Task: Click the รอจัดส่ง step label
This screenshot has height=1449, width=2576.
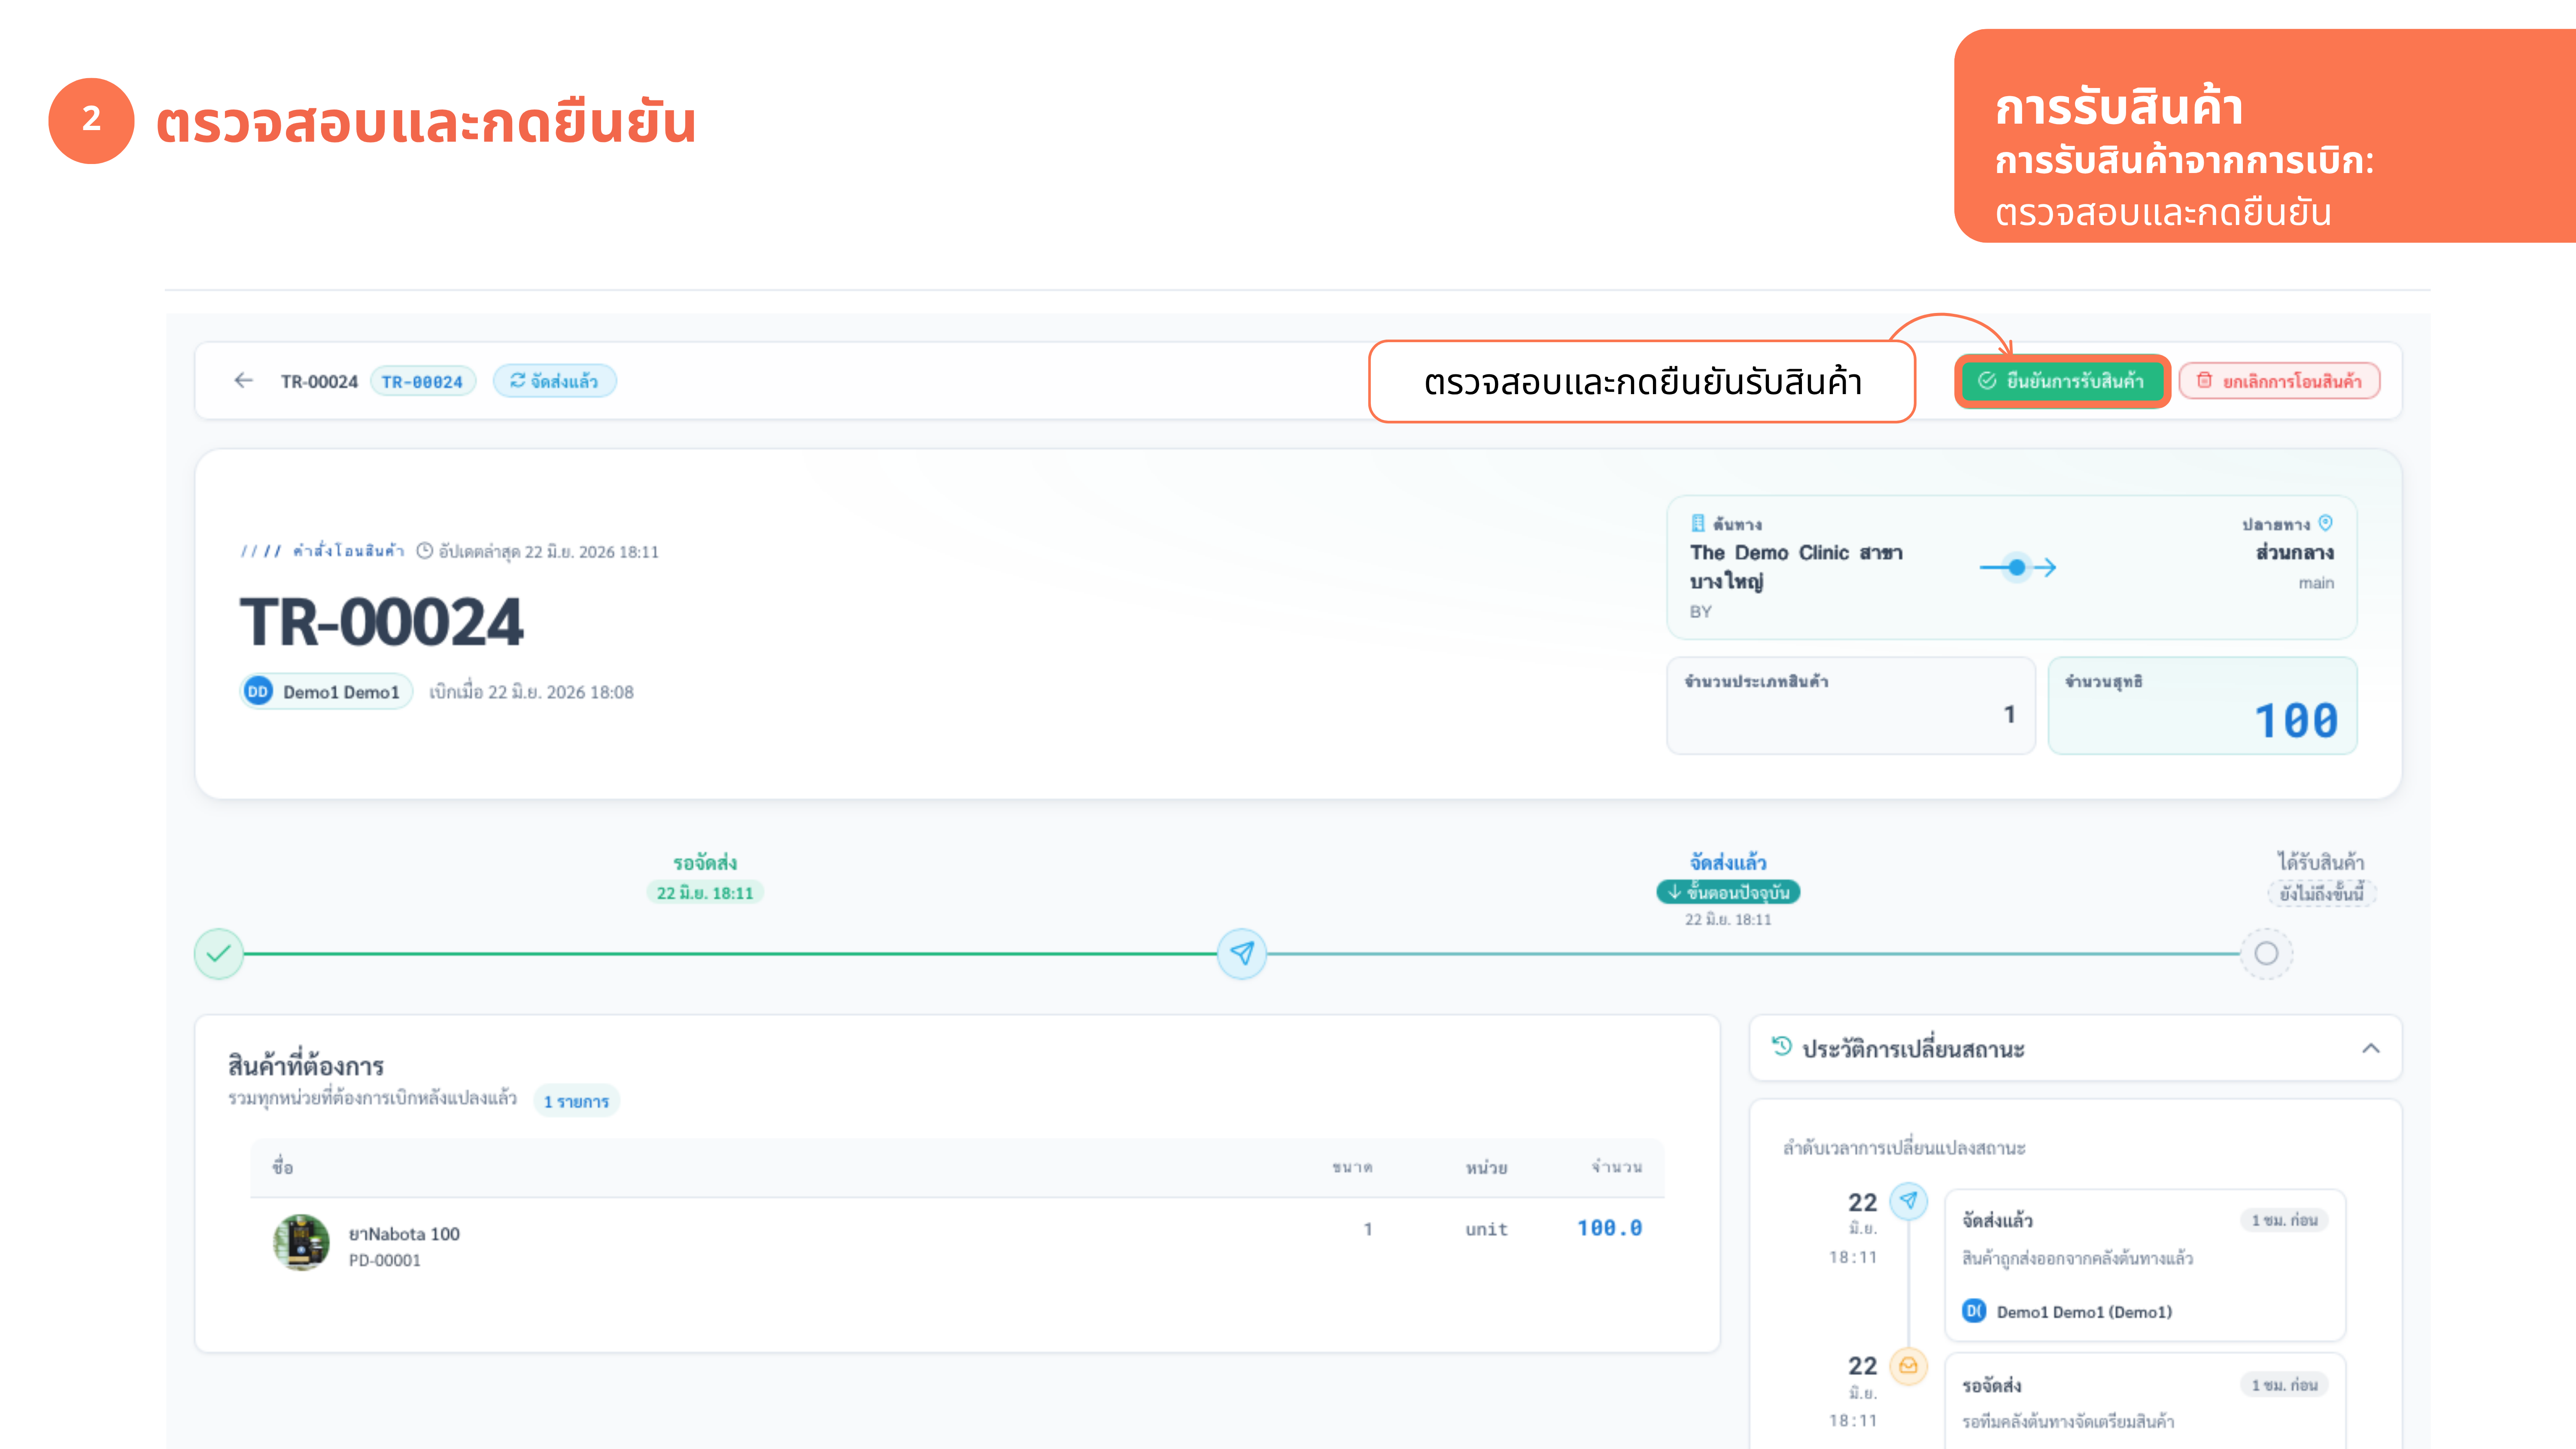Action: (705, 862)
